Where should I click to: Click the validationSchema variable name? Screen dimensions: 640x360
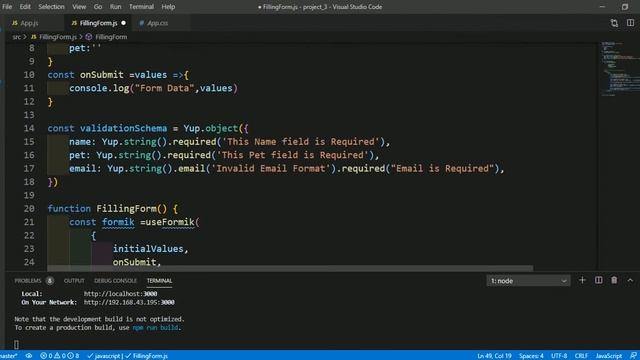[123, 128]
